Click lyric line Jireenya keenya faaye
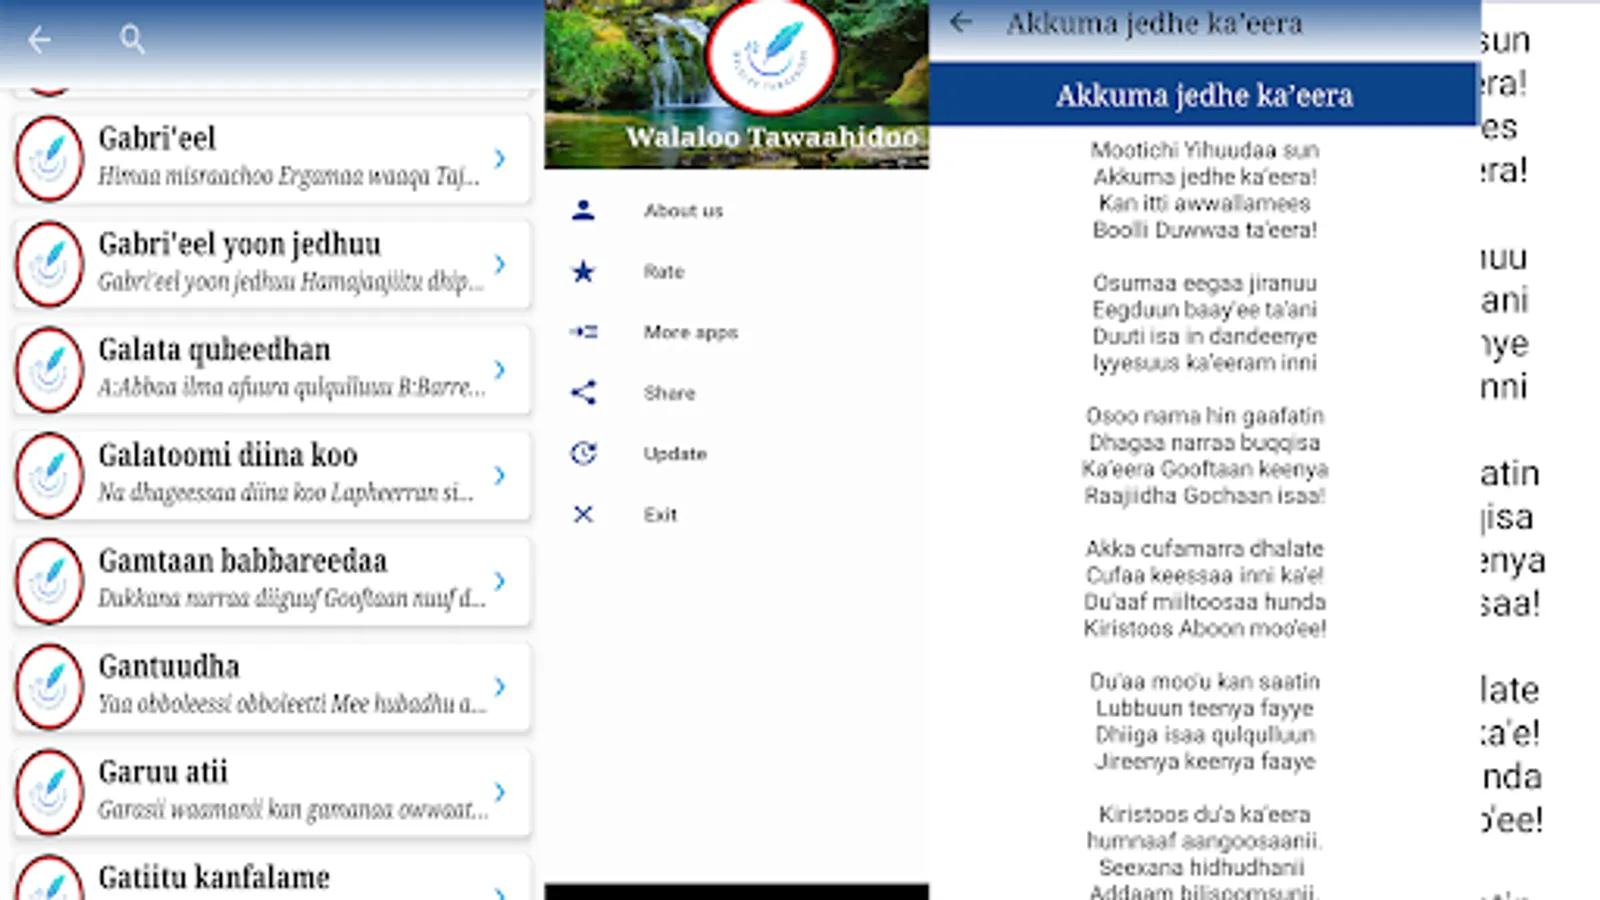This screenshot has height=900, width=1600. pos(1205,762)
